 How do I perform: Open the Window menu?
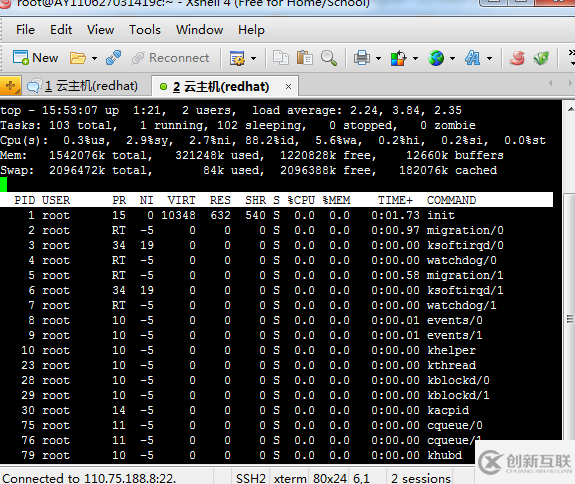tap(199, 30)
